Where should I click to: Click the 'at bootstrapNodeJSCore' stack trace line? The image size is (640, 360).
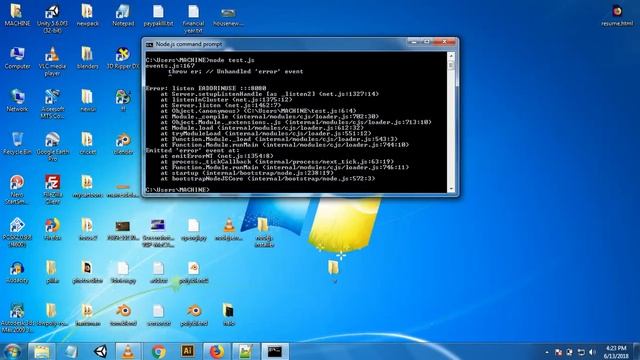click(x=268, y=178)
